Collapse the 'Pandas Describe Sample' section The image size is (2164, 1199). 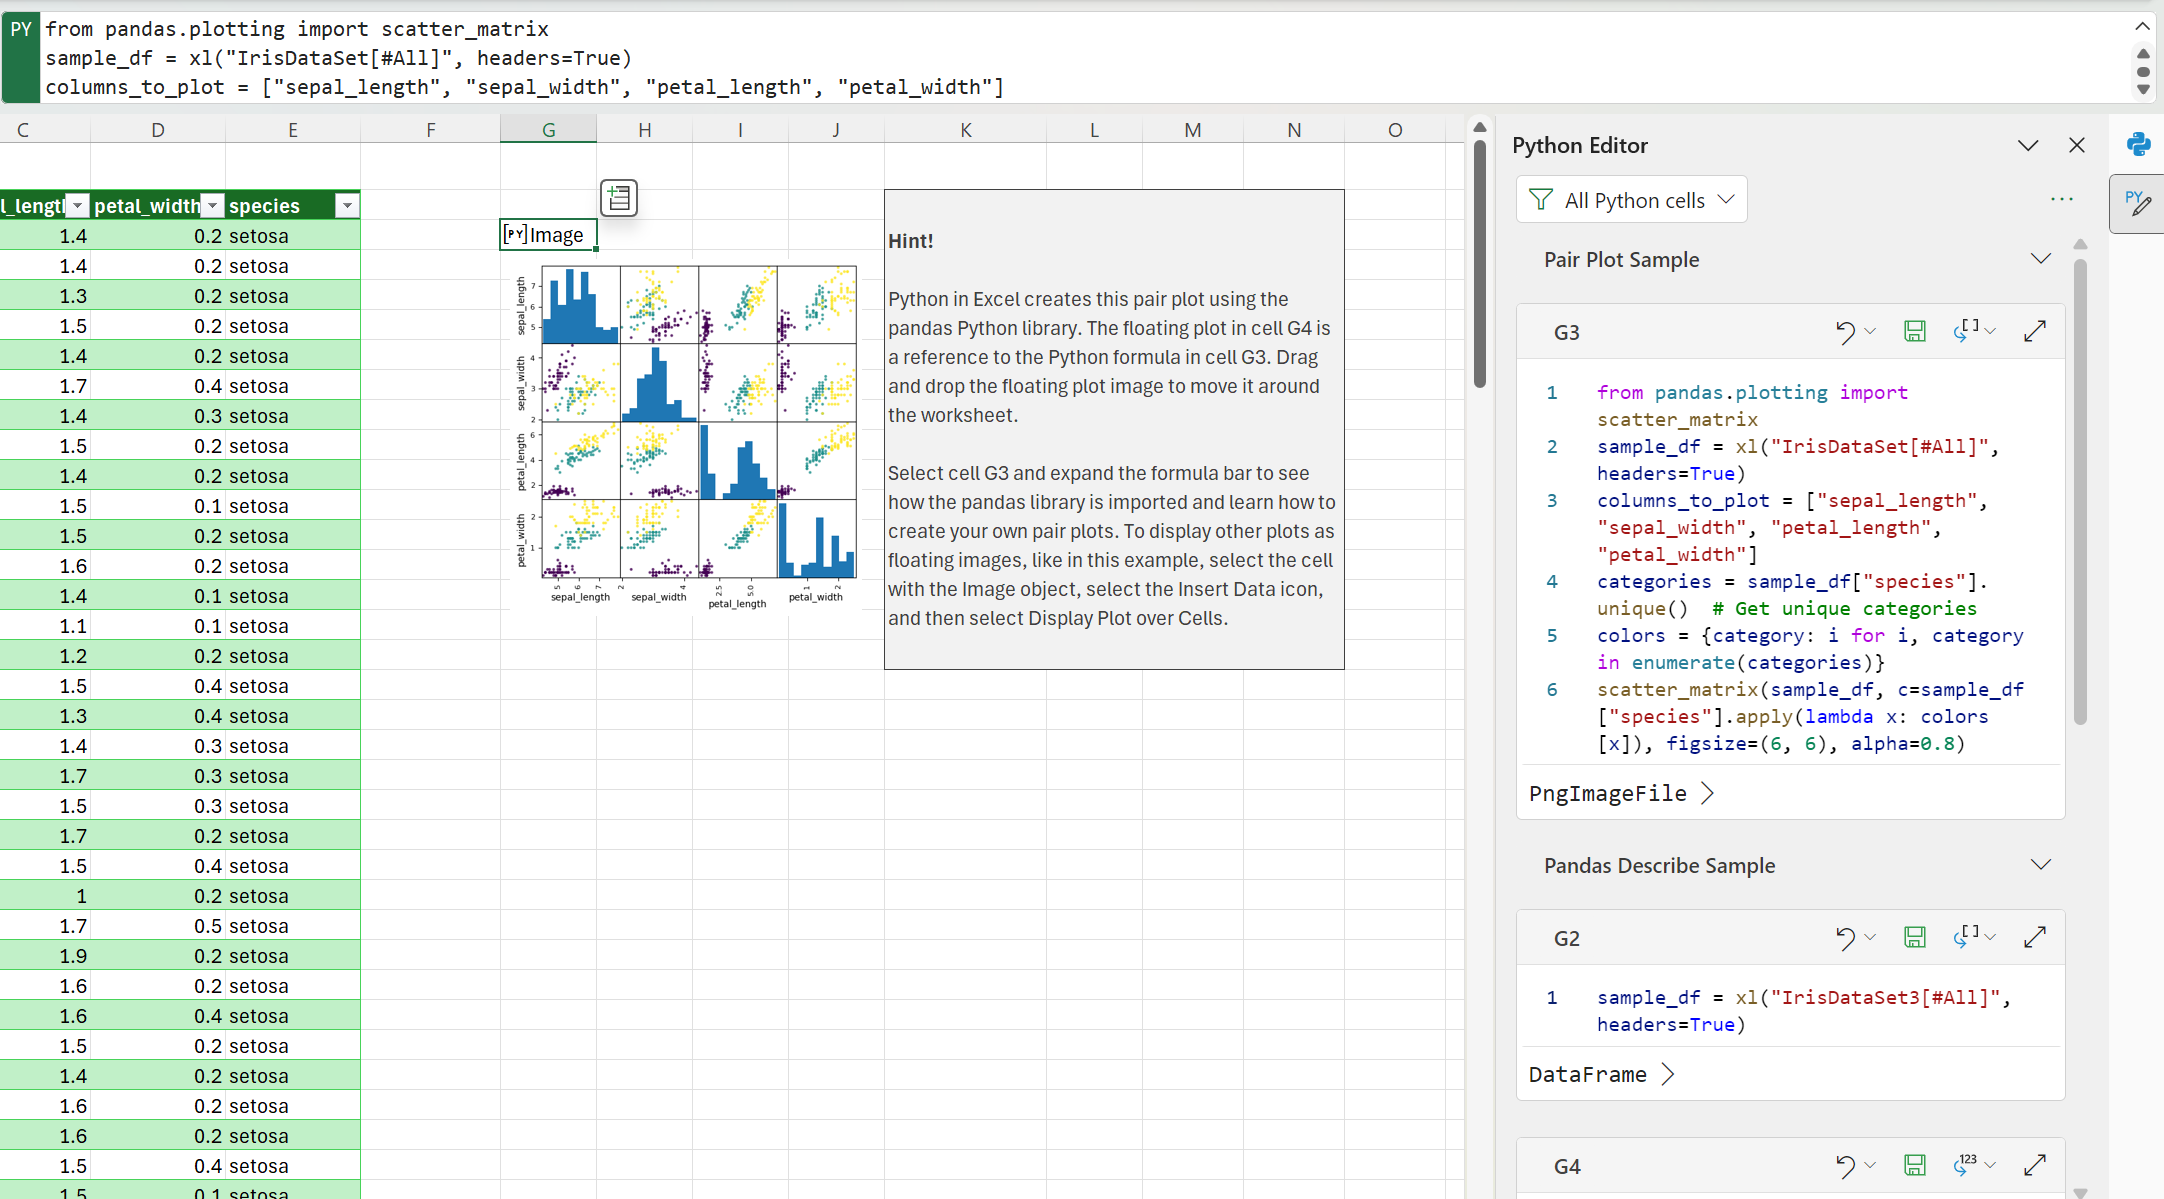click(x=2040, y=865)
